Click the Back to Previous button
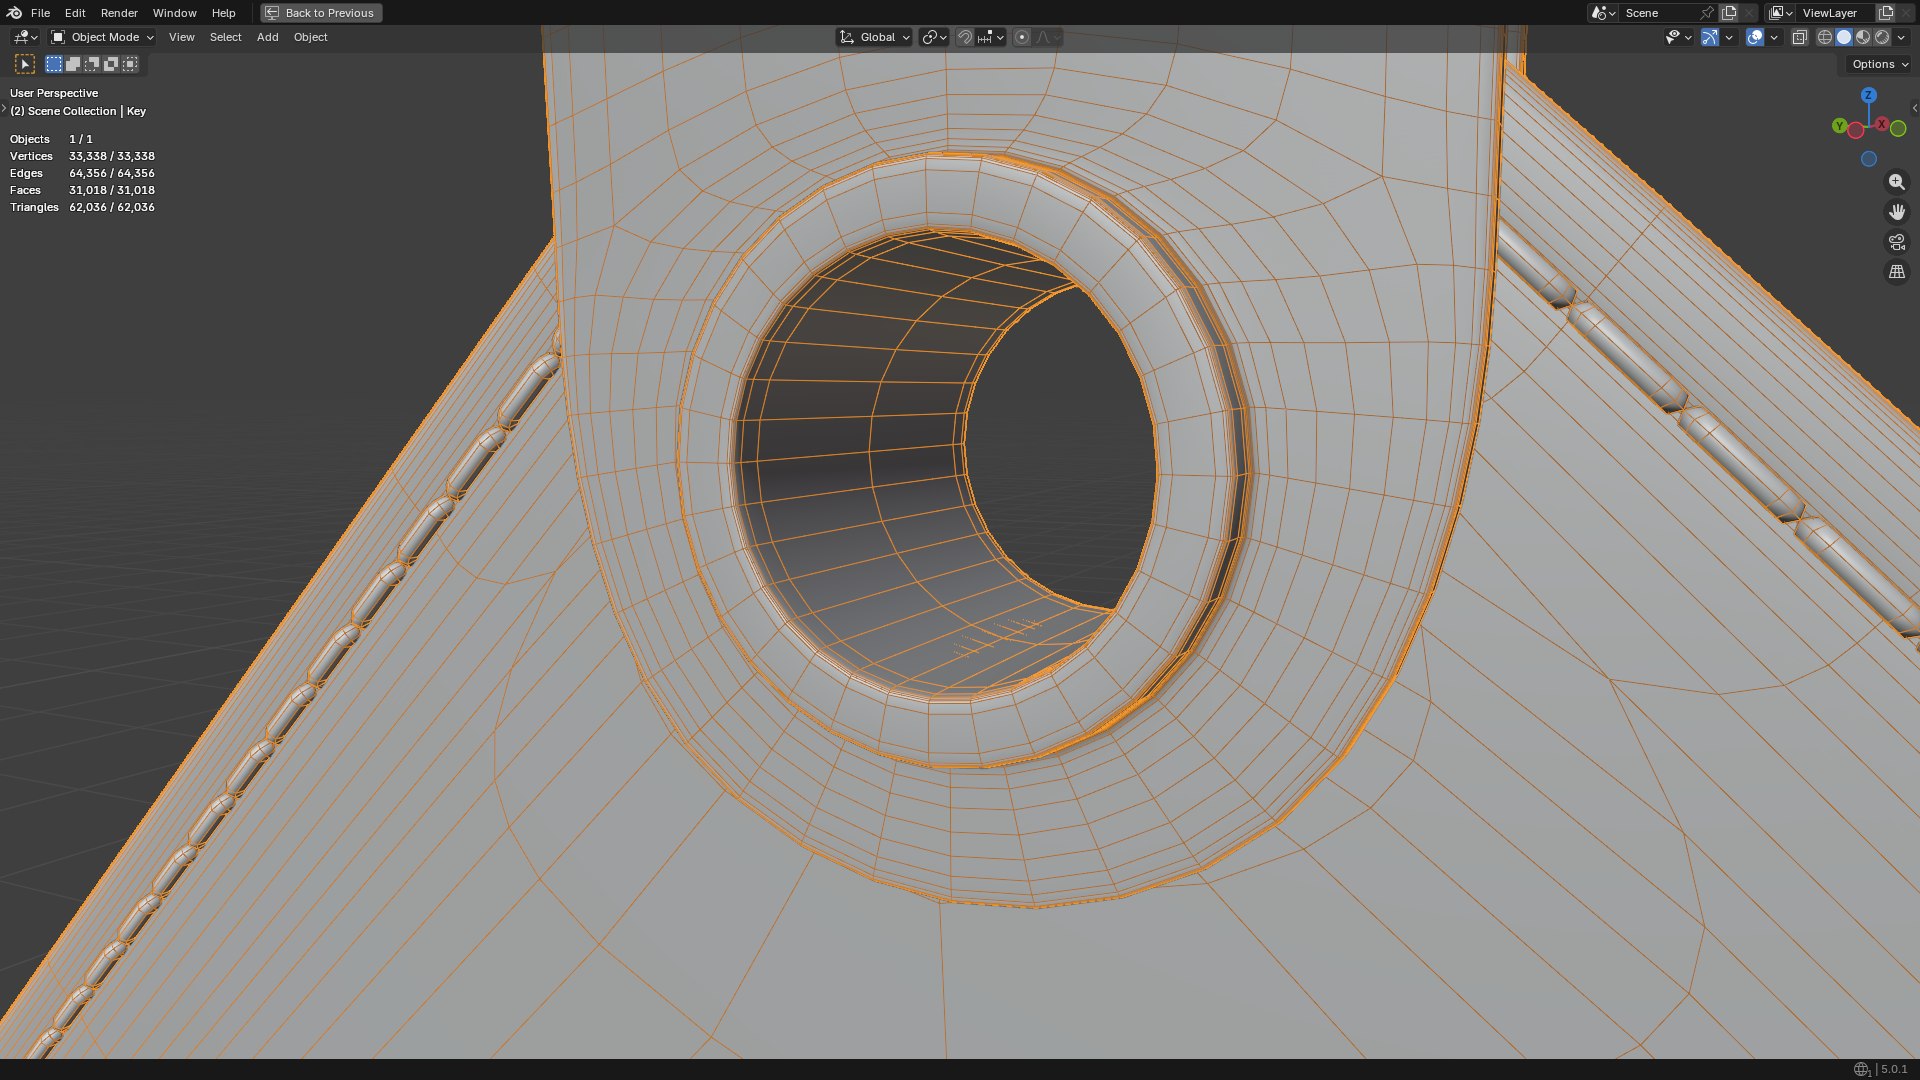1920x1080 pixels. click(321, 13)
